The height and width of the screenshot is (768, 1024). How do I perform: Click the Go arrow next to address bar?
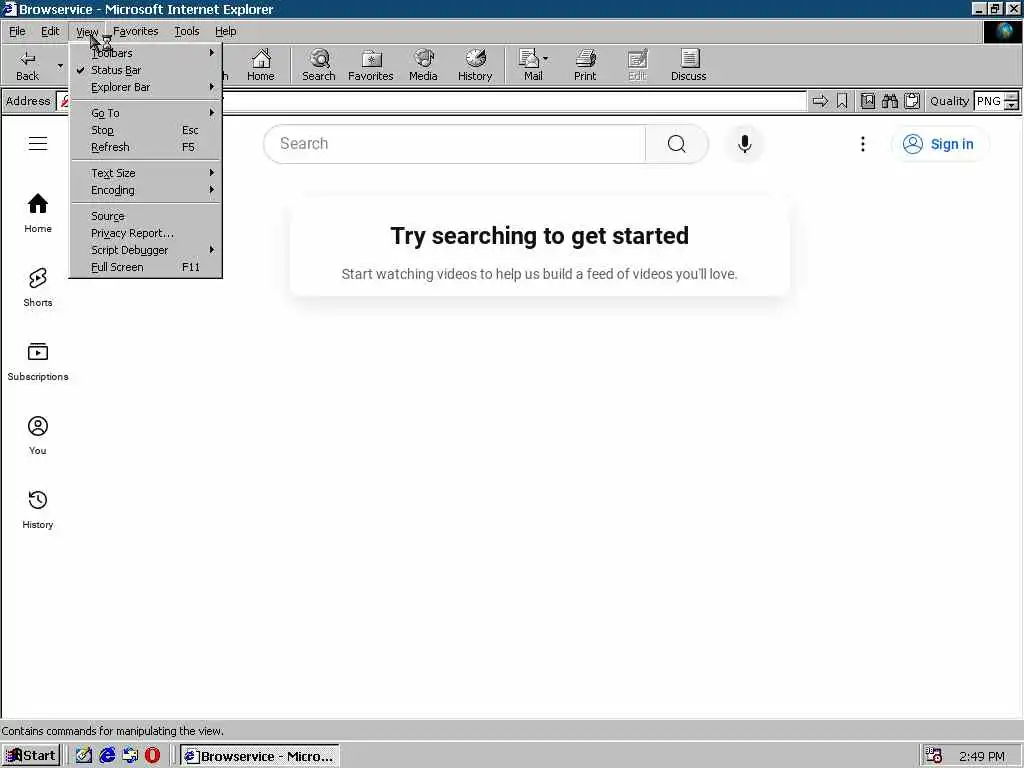[x=820, y=101]
